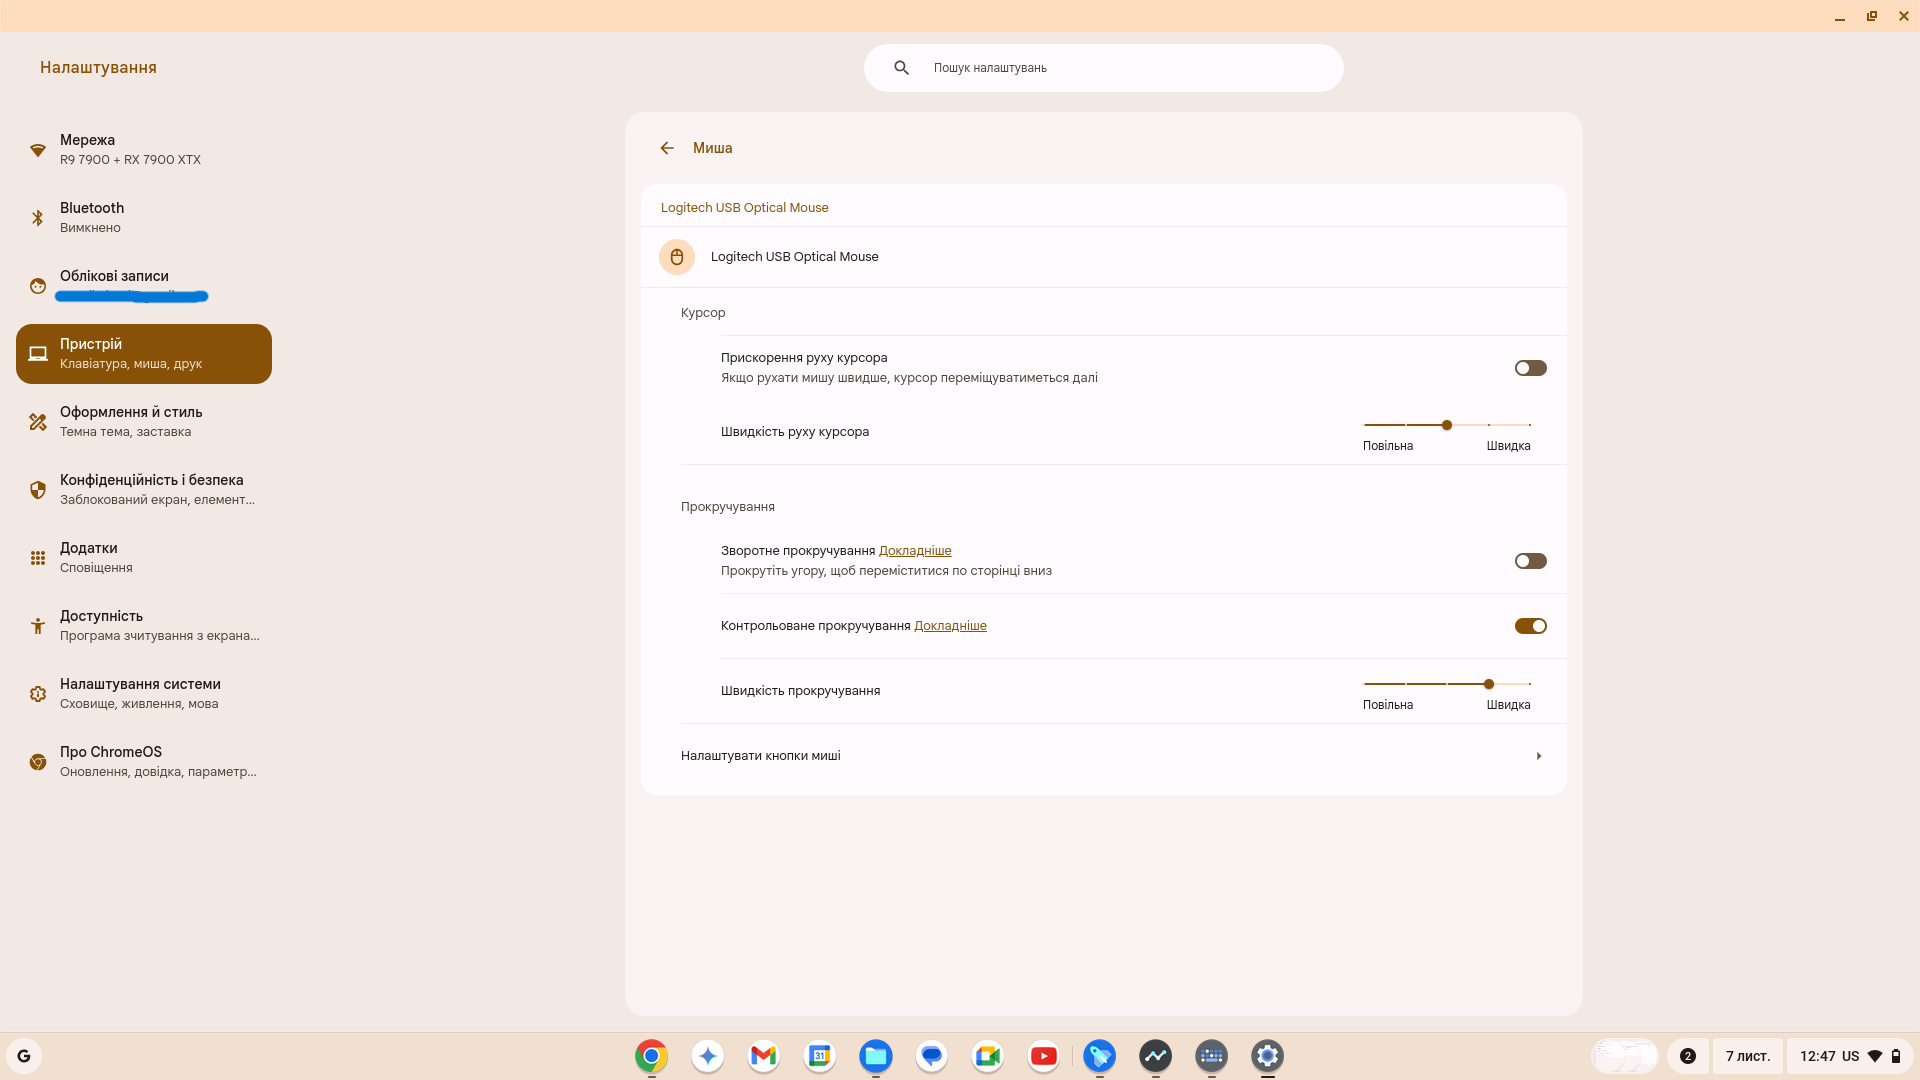Launch Gmail from the shelf
This screenshot has height=1080, width=1920.
[763, 1055]
